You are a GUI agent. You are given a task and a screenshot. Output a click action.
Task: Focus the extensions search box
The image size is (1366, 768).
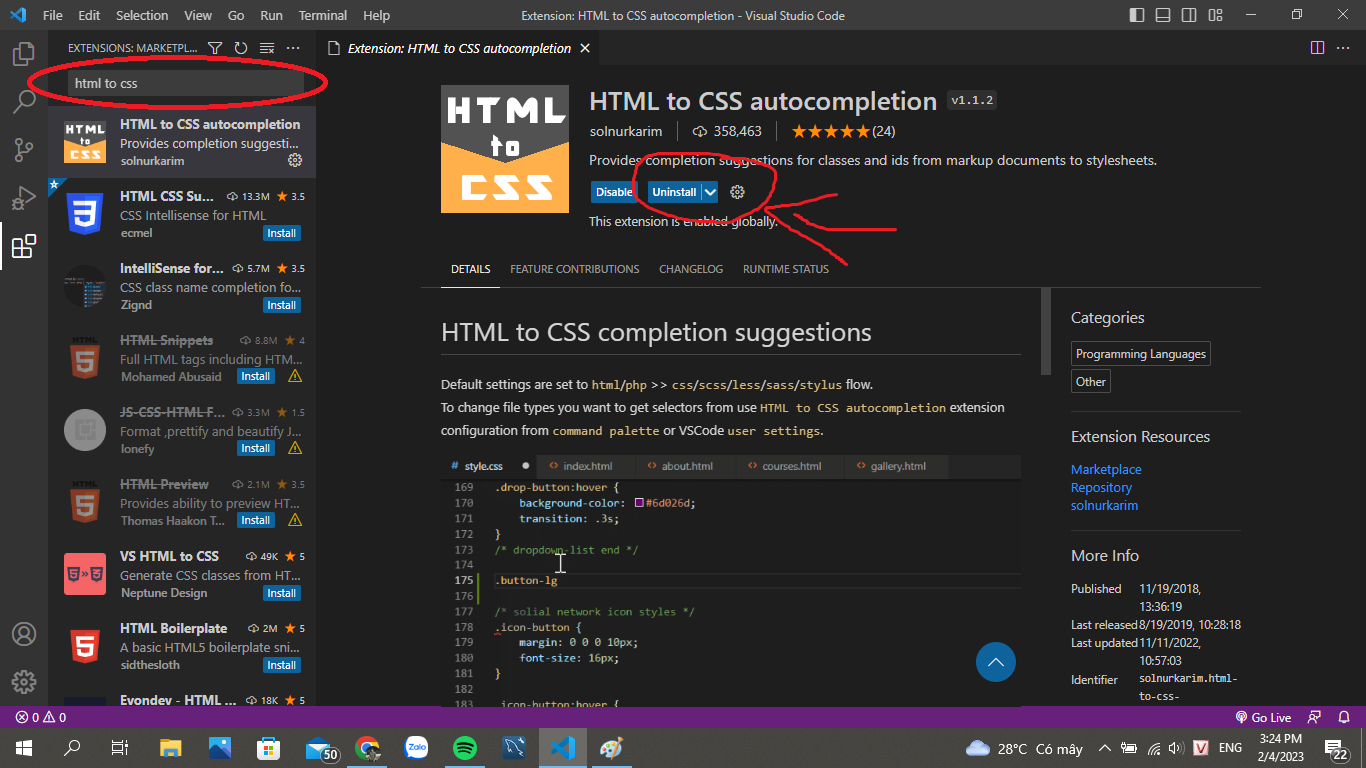coord(186,83)
